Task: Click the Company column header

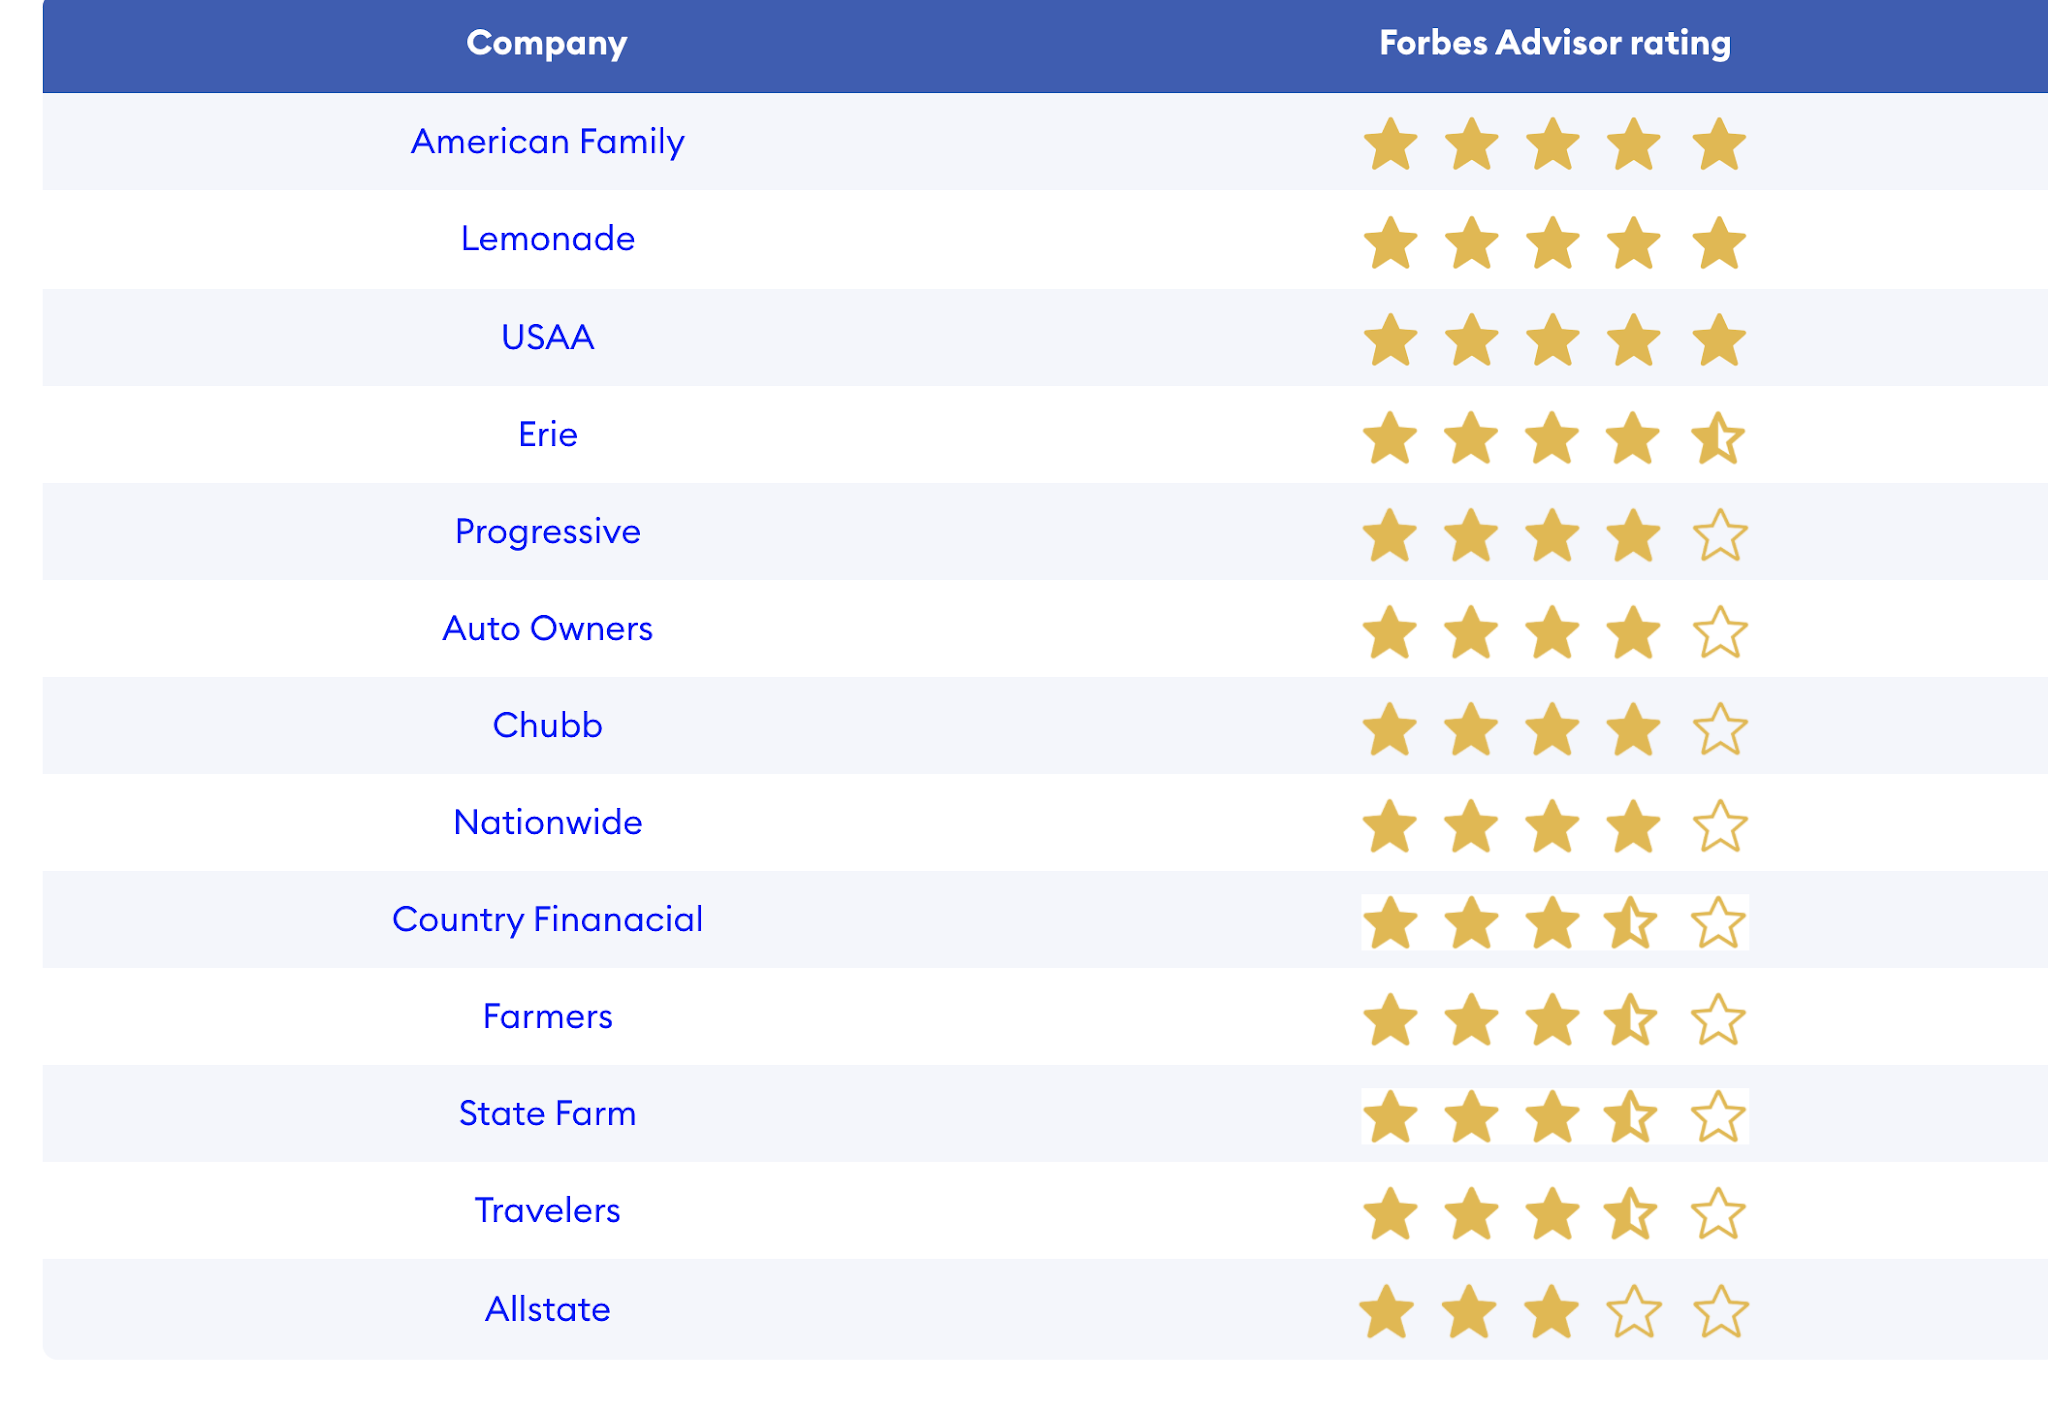Action: click(547, 43)
